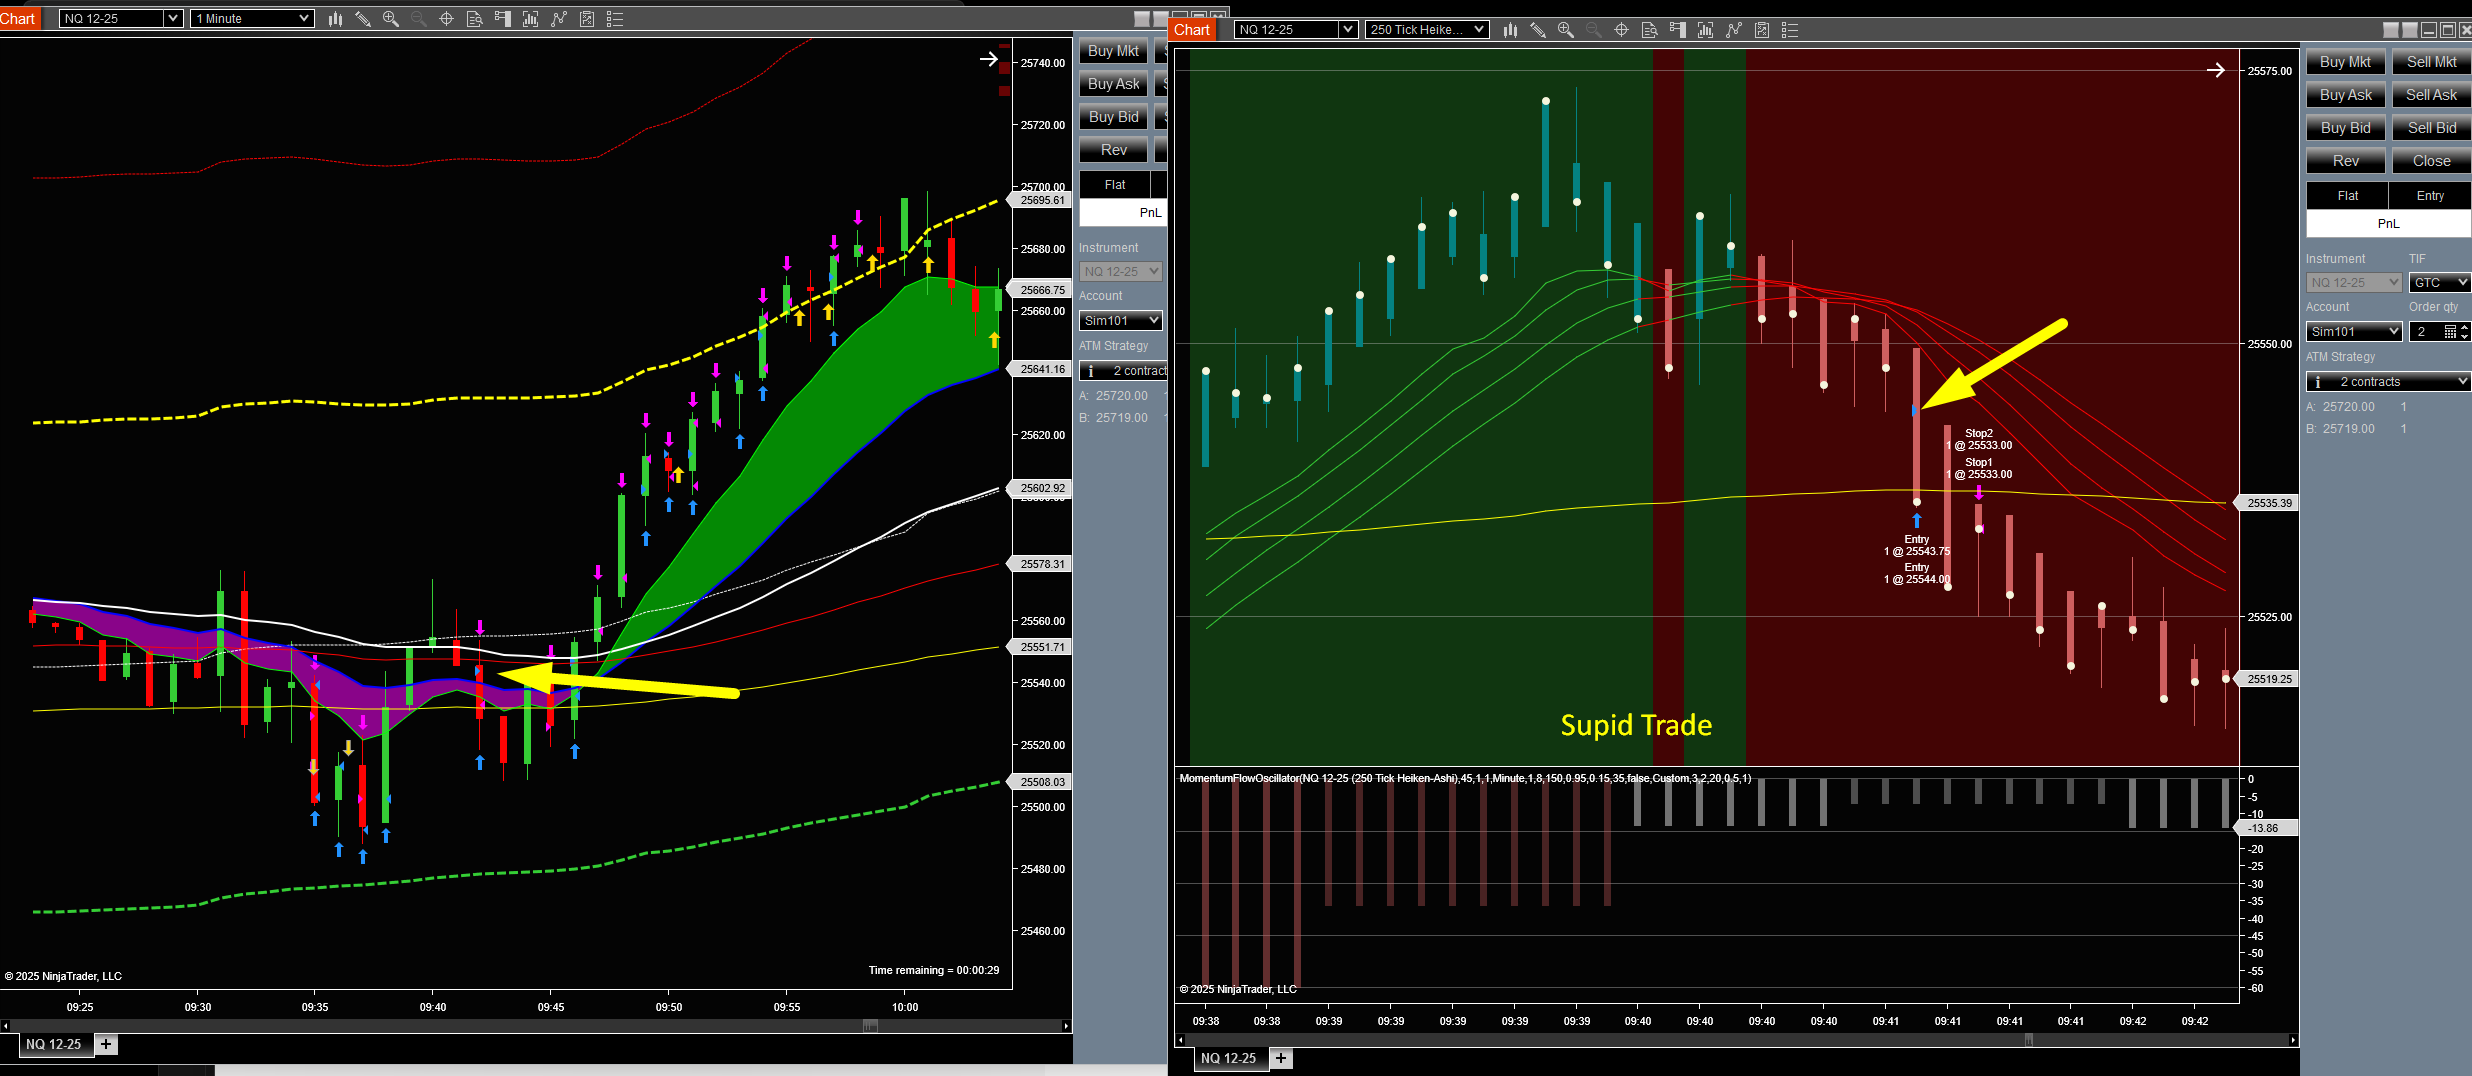
Task: Open chart Properties list icon on 1 Minute chart
Action: coord(615,19)
